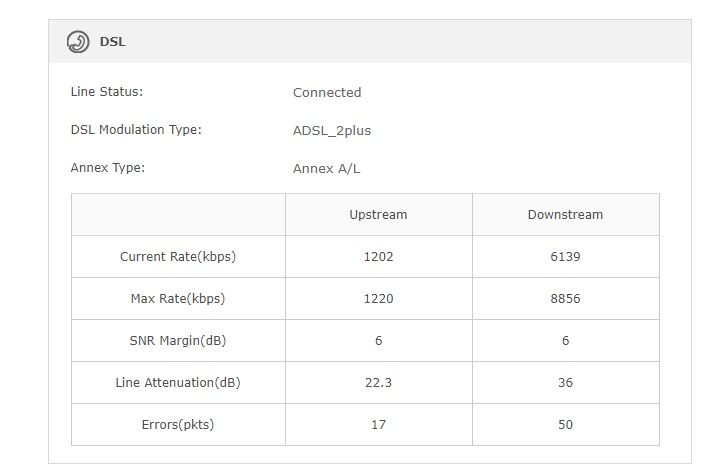Click the Upstream column header
708x476 pixels.
378,215
